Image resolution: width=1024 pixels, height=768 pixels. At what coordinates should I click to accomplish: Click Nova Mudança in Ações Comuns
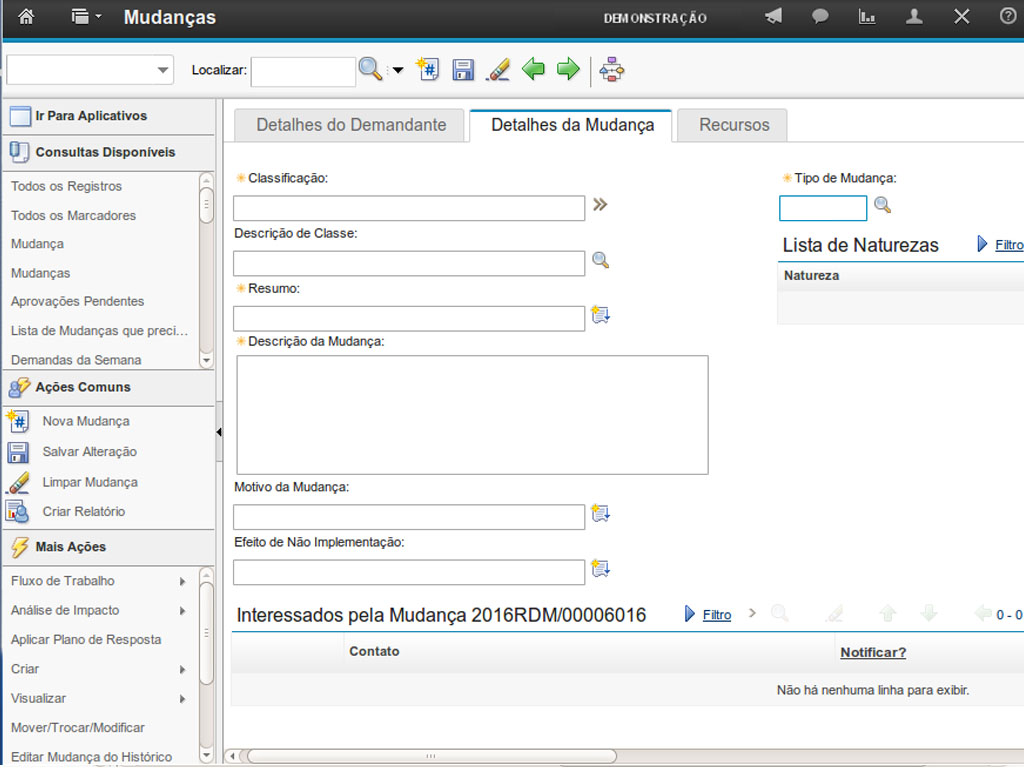(85, 421)
